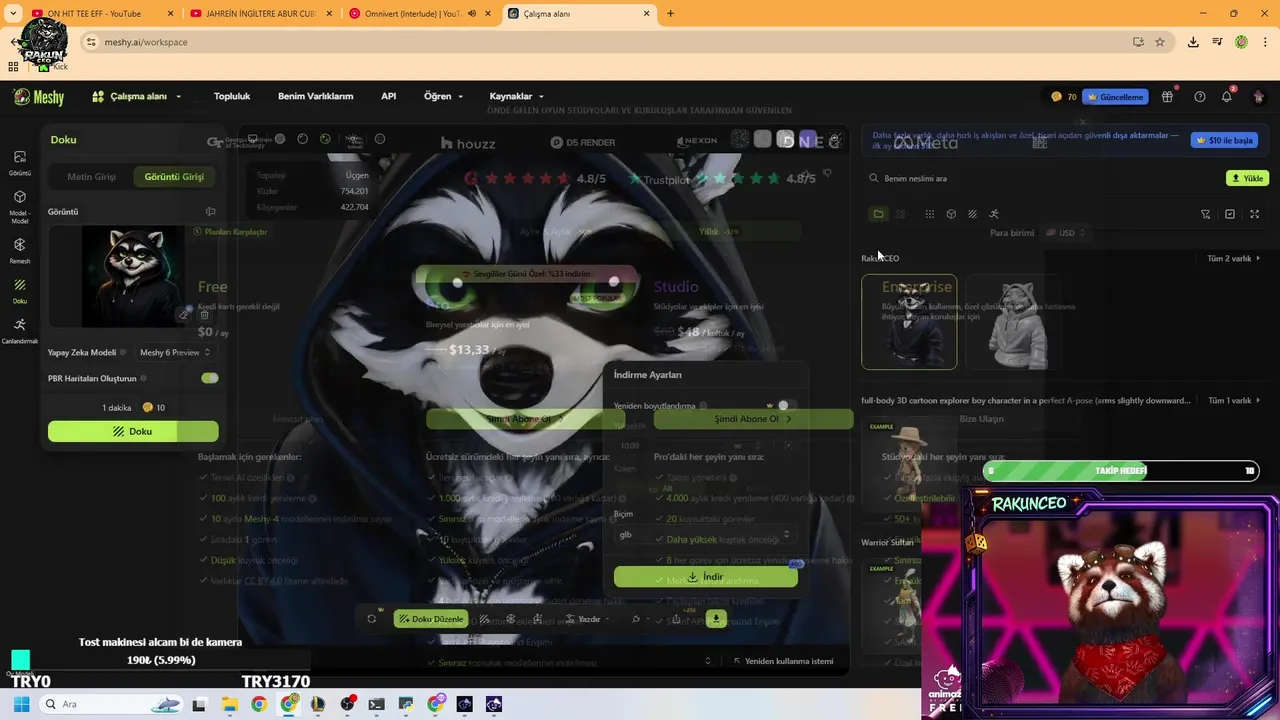Enable asset multi-select checkbox icon
Viewport: 1280px width, 720px height.
coord(1230,214)
